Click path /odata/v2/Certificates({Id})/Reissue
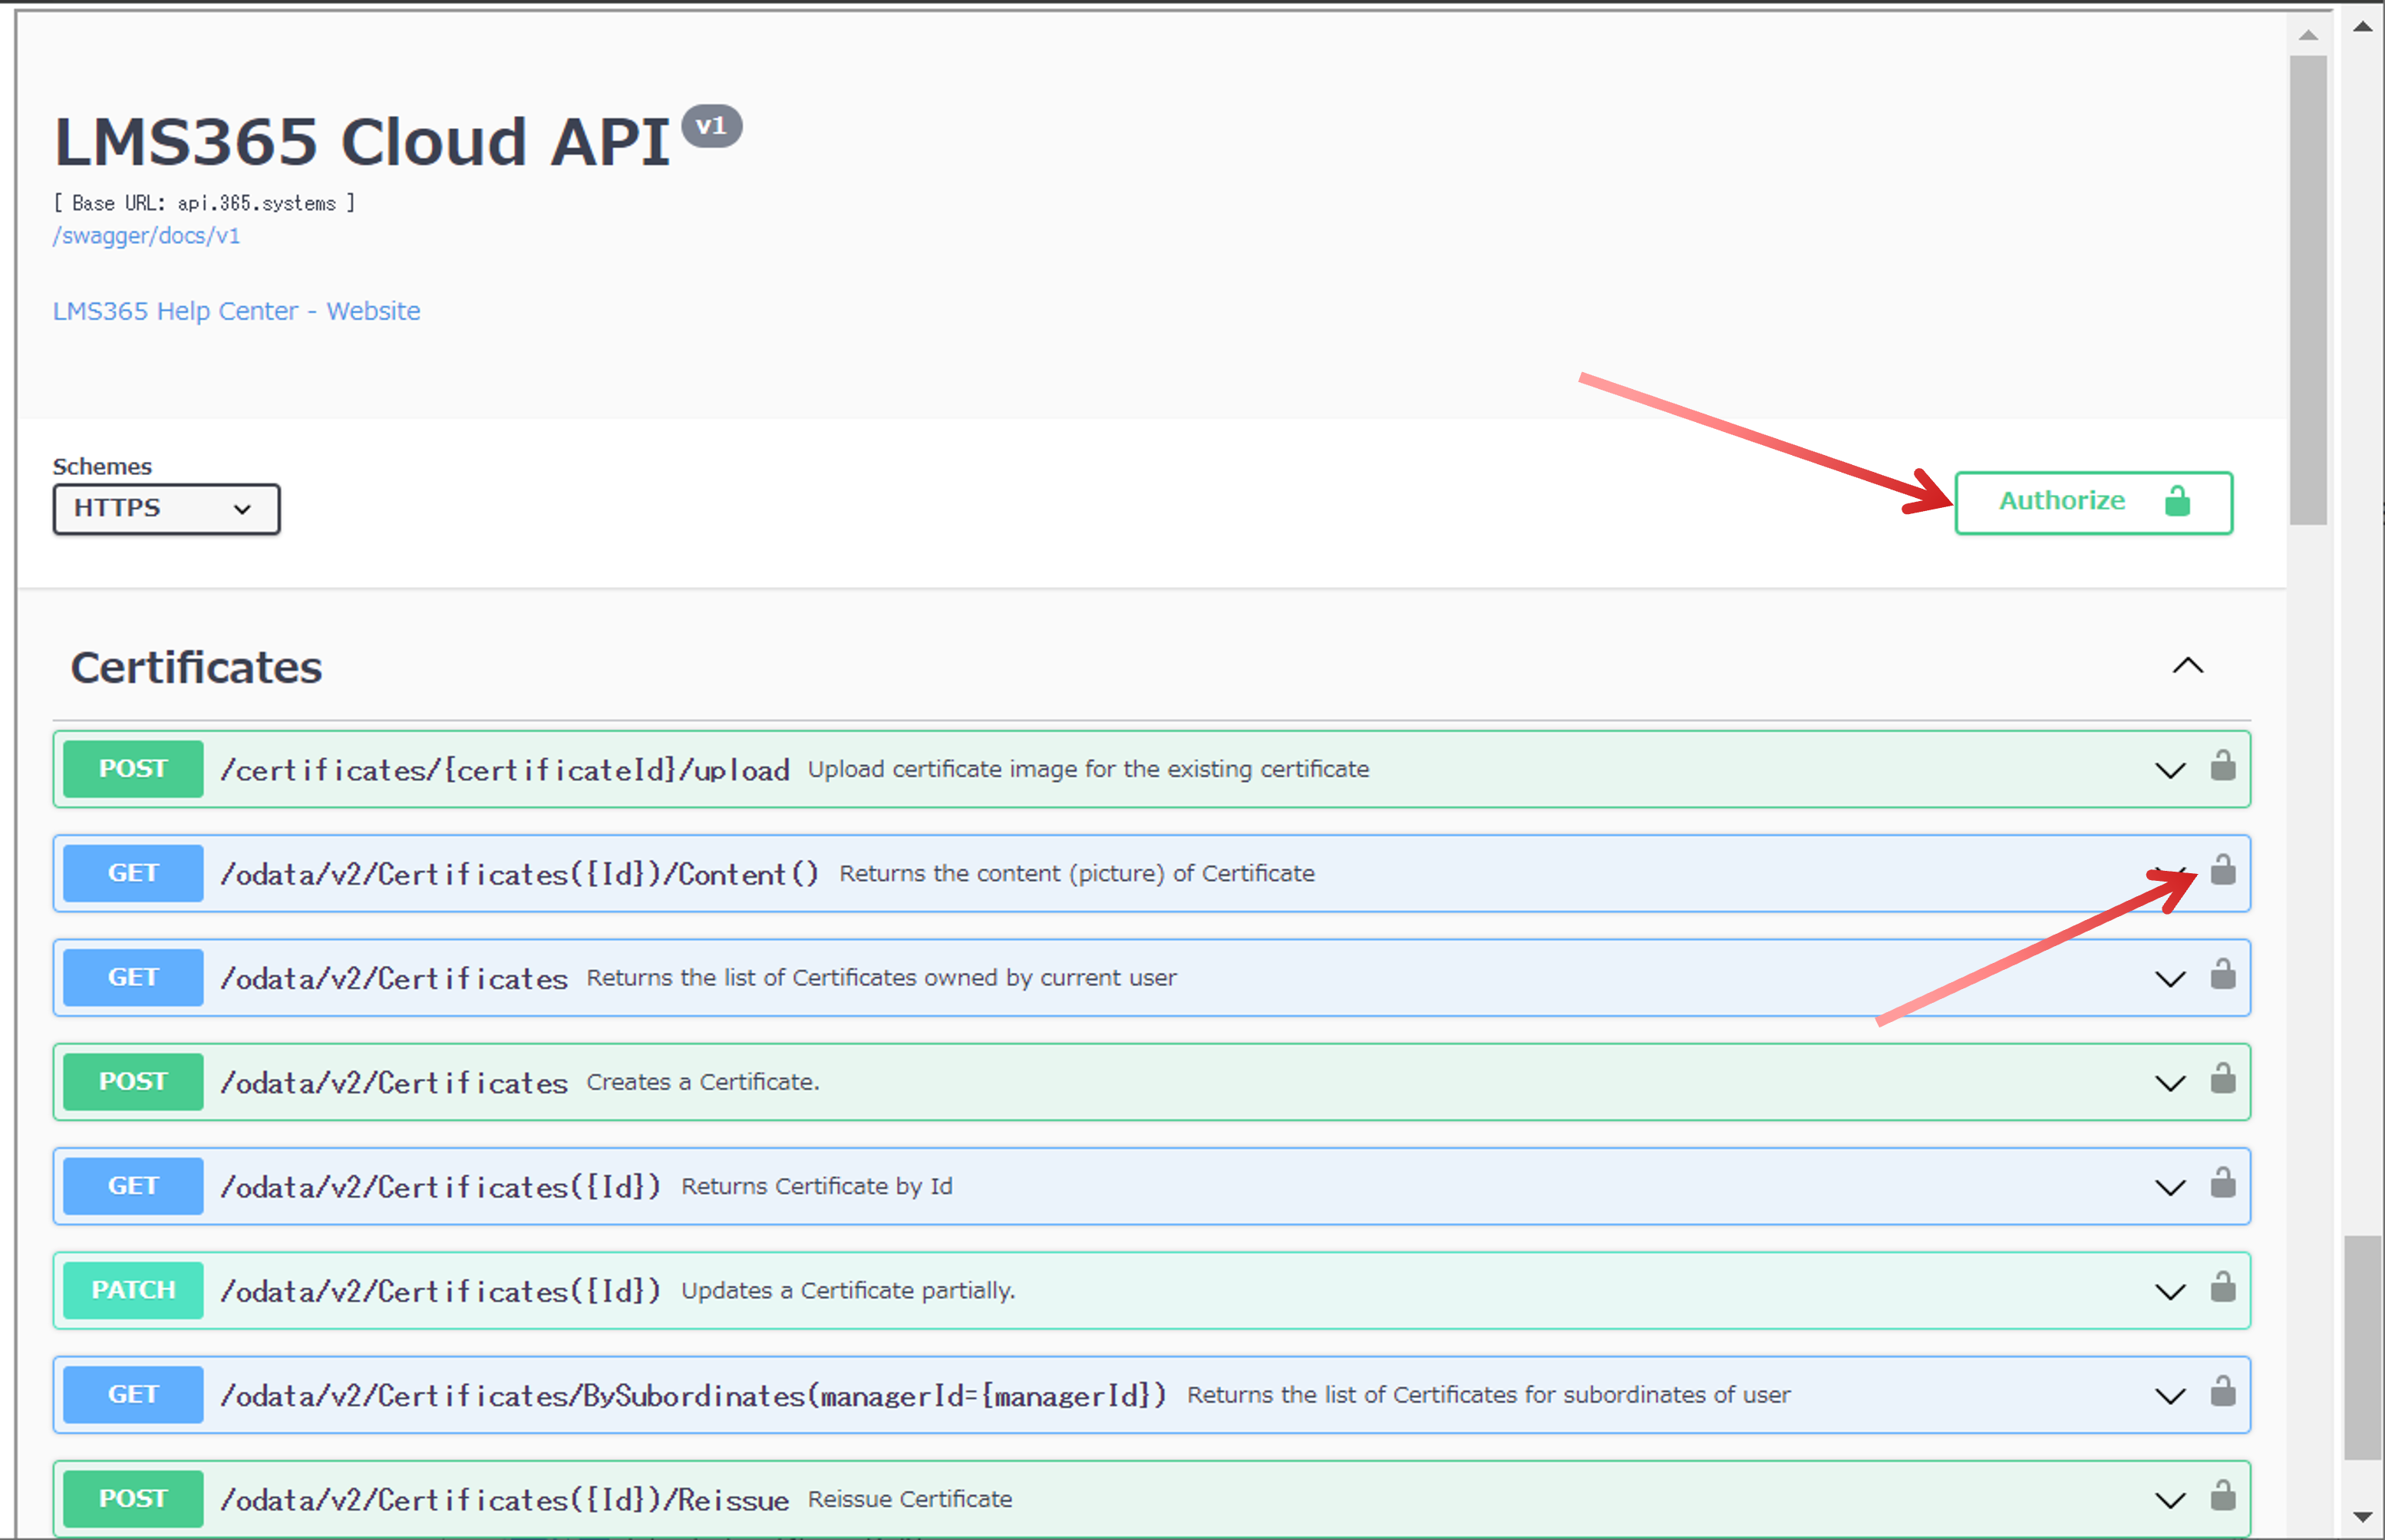Screen dimensions: 2385x1540 pos(504,1500)
